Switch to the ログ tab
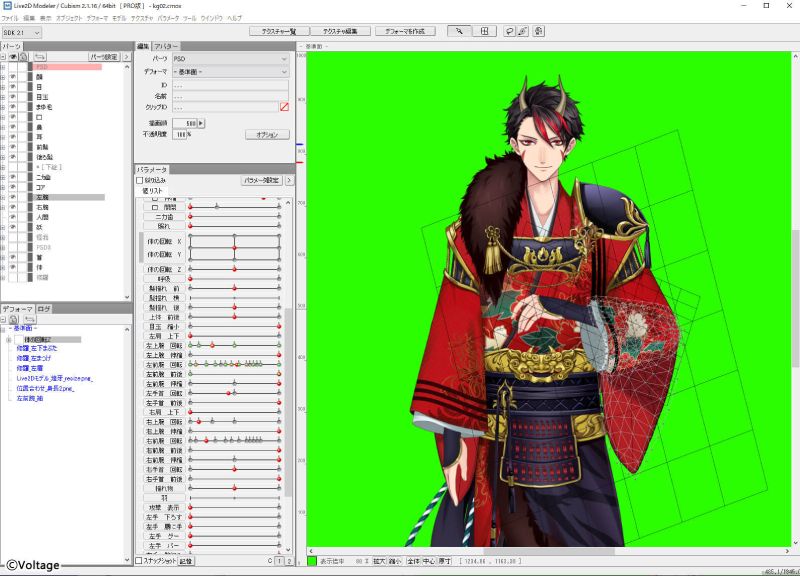800x576 pixels. click(x=44, y=309)
